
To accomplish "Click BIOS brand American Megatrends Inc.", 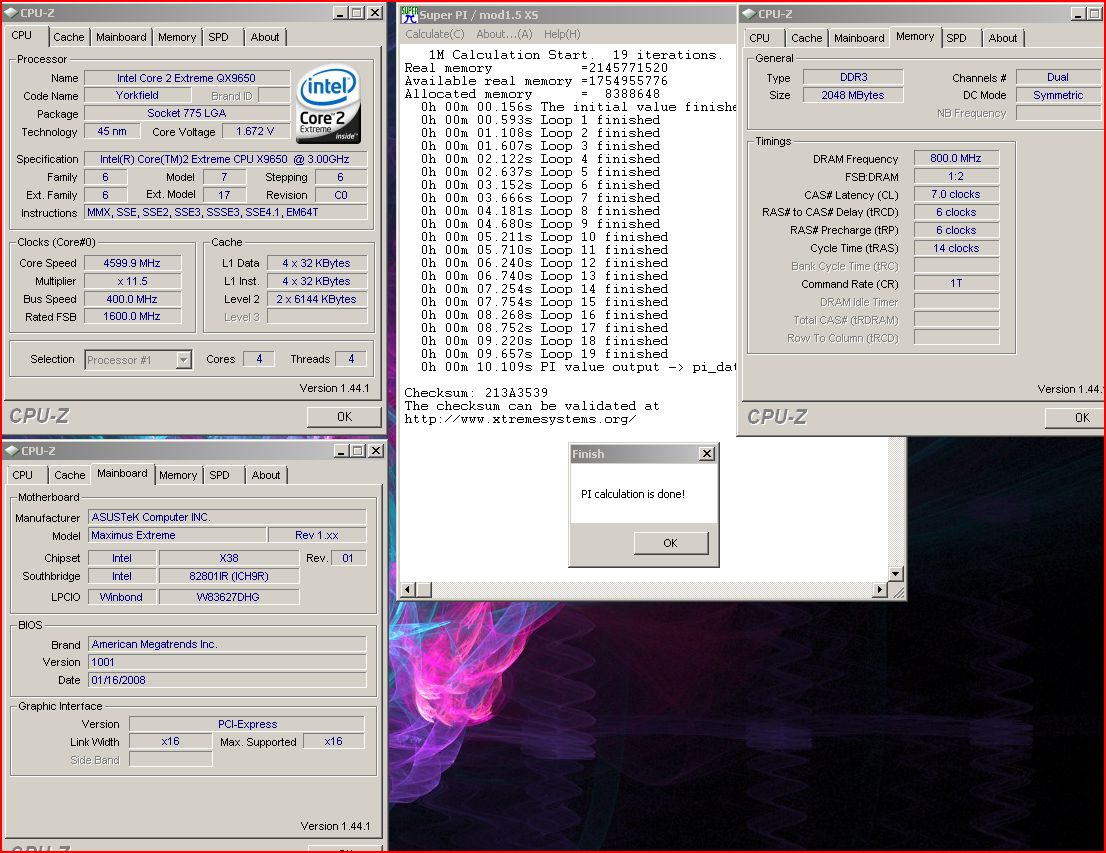I will [227, 644].
